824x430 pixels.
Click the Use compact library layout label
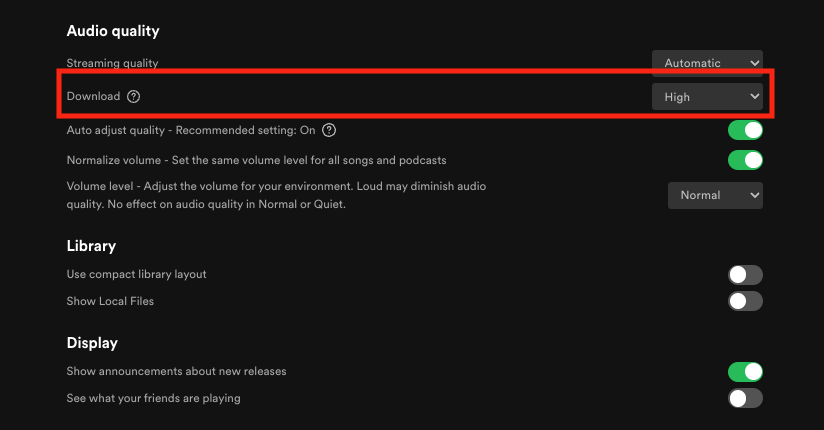click(137, 274)
